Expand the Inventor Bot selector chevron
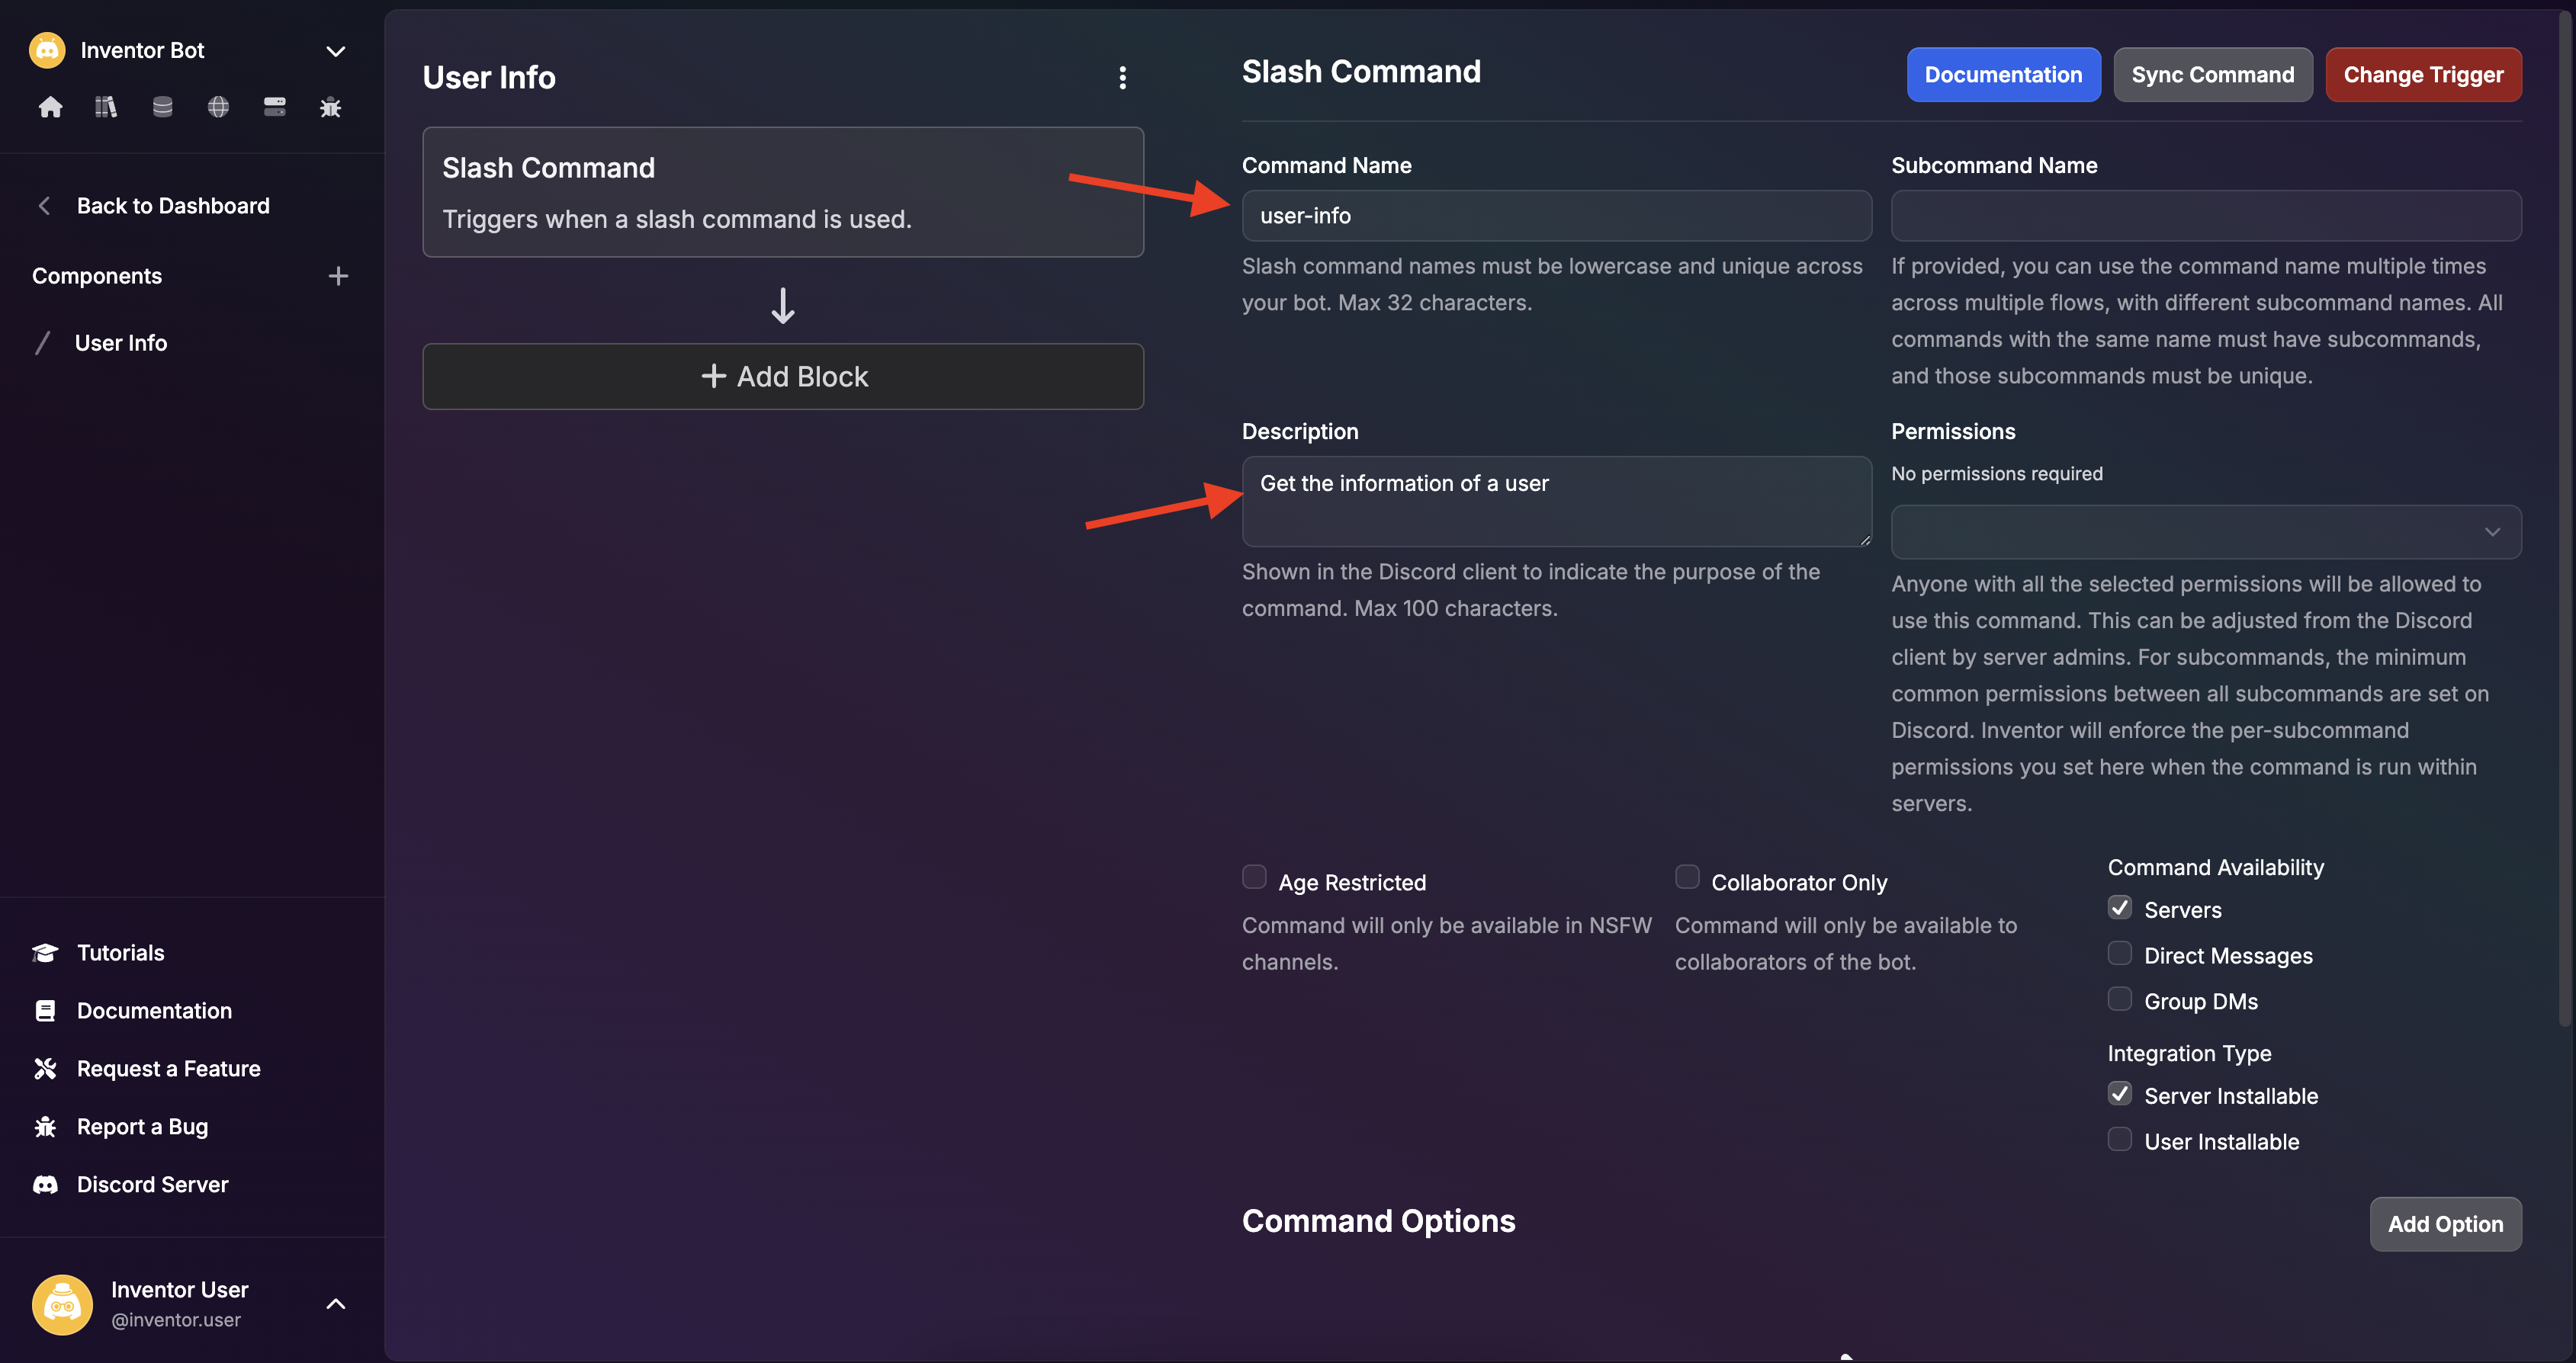This screenshot has width=2576, height=1363. 336,51
